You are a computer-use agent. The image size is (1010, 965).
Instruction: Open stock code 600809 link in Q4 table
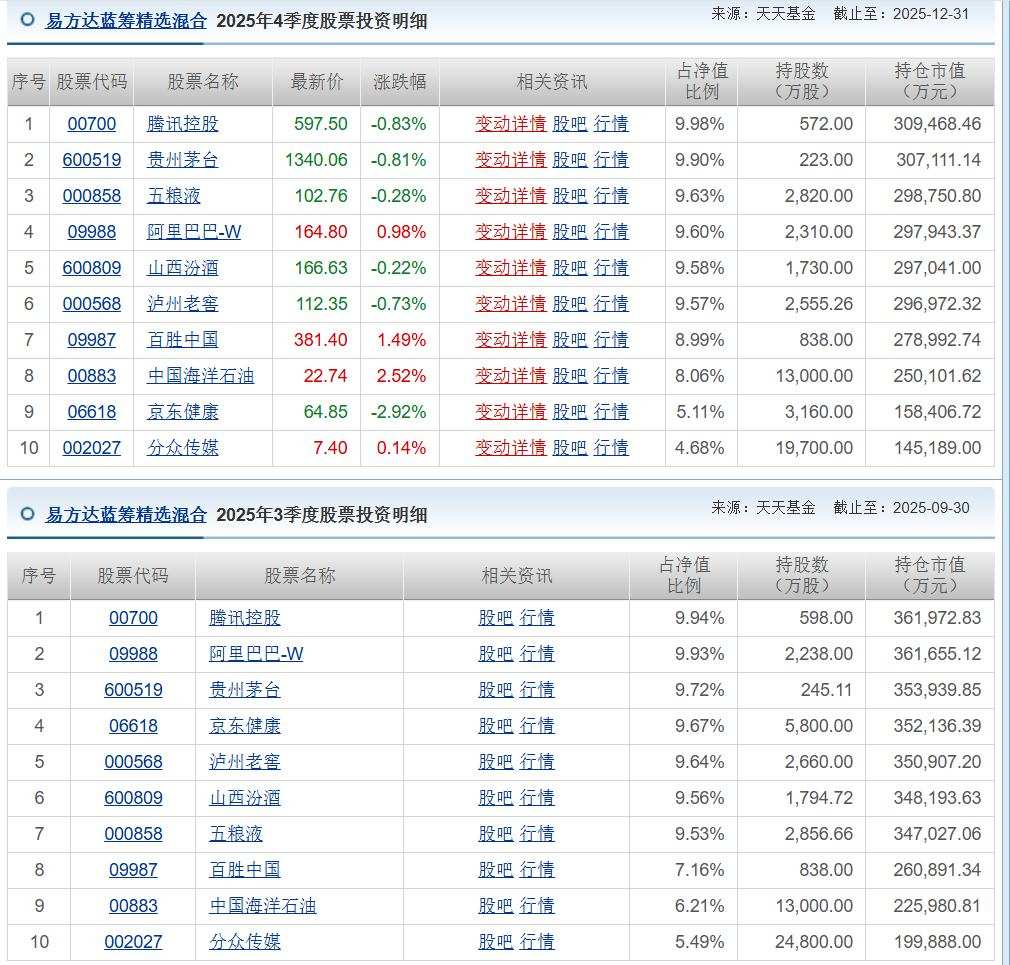coord(91,268)
